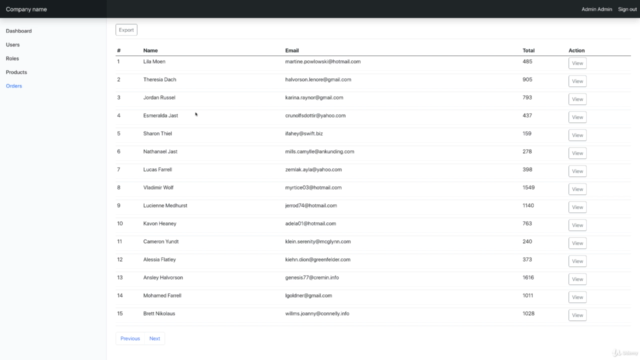The image size is (640, 360).
Task: Click the Total column header
Action: pos(529,51)
